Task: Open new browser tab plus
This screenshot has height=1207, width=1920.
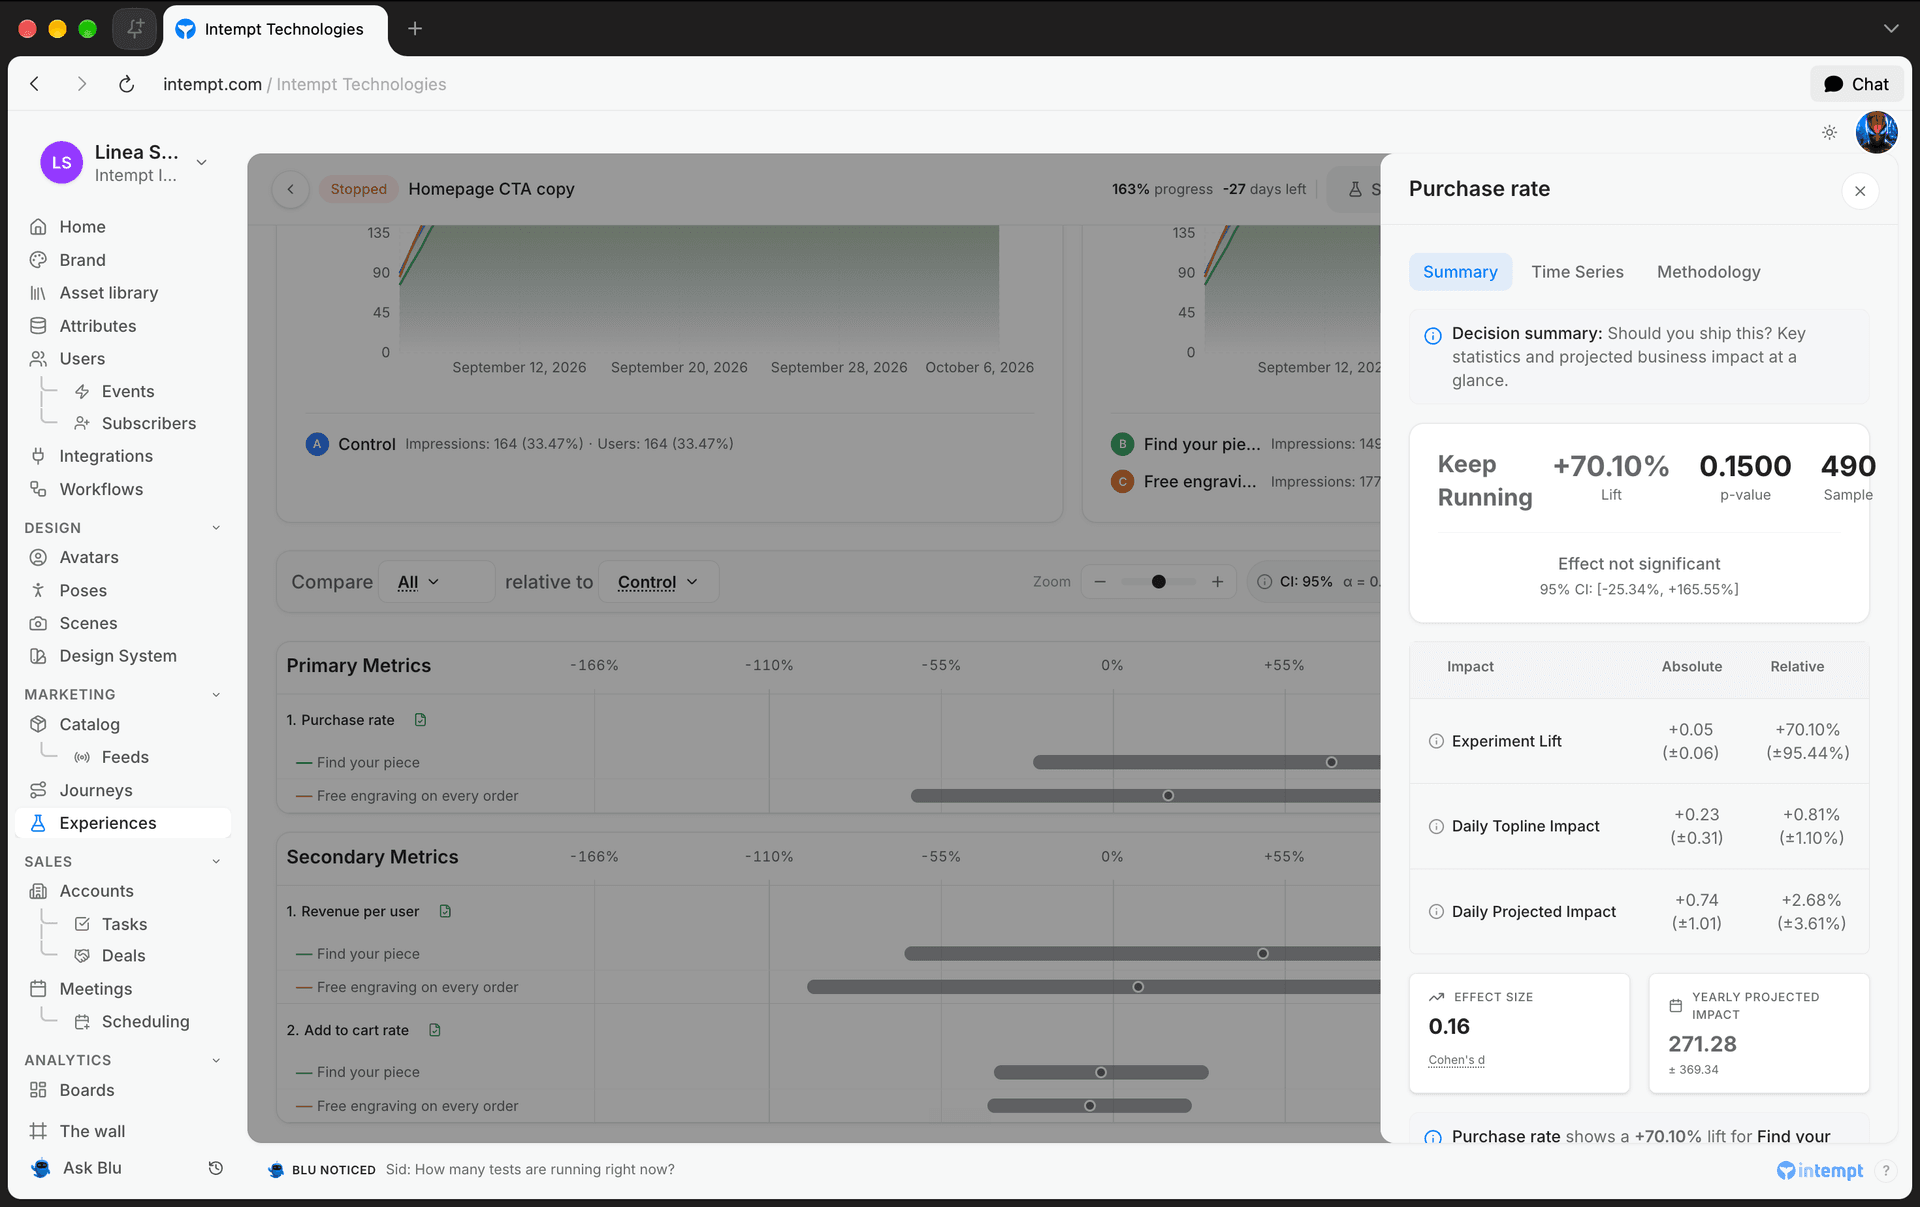Action: point(415,29)
